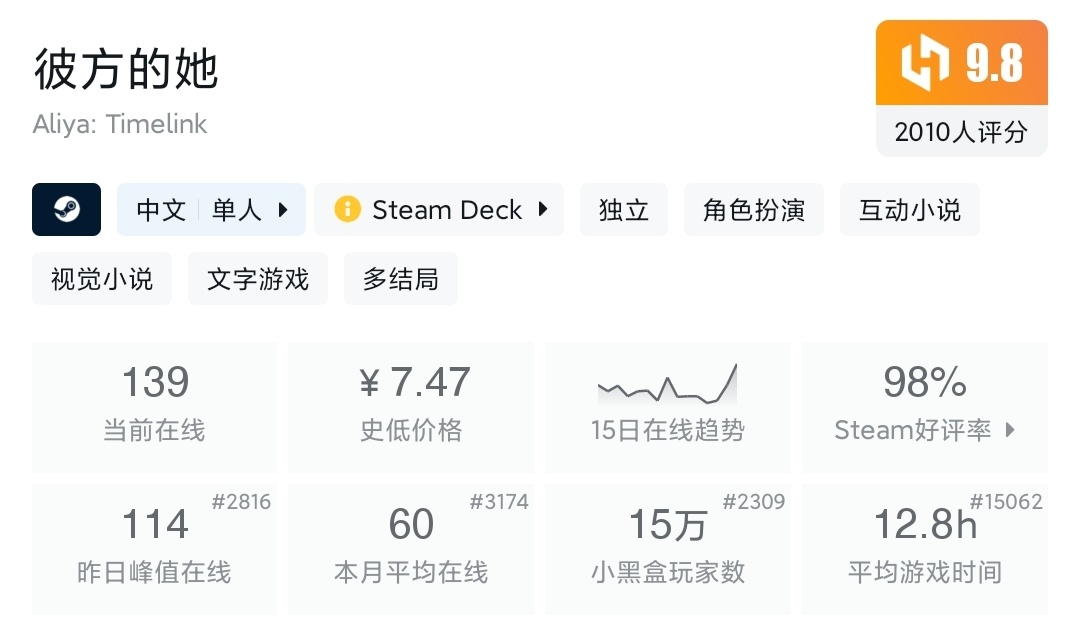Open the 小黑盒玩家数 15万 card

coord(667,548)
